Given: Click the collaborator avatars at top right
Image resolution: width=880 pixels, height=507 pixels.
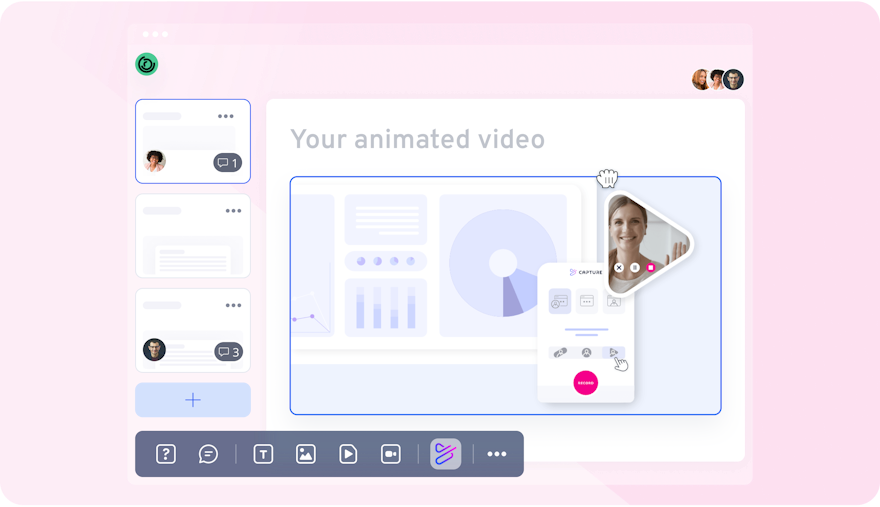Looking at the screenshot, I should (x=718, y=80).
